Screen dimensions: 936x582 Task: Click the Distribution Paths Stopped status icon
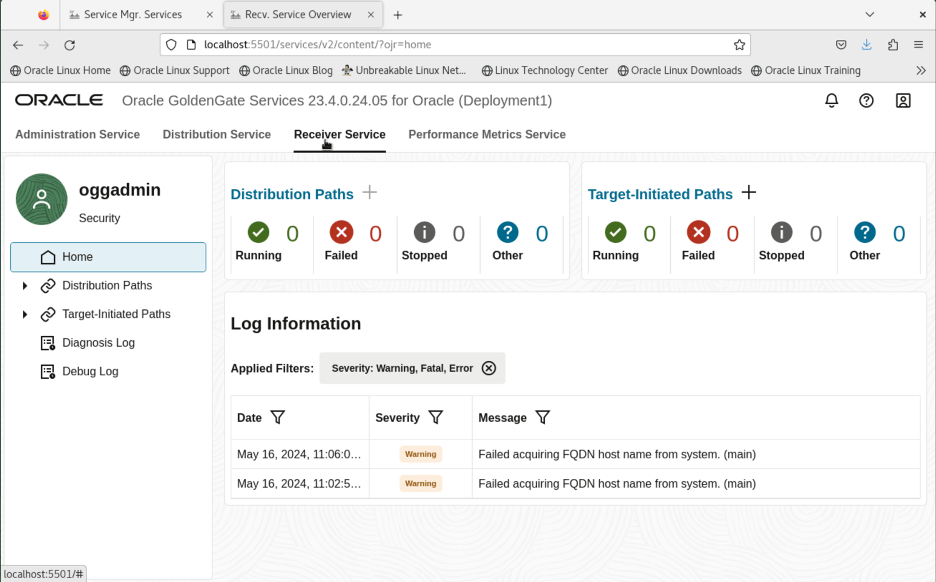click(x=424, y=232)
